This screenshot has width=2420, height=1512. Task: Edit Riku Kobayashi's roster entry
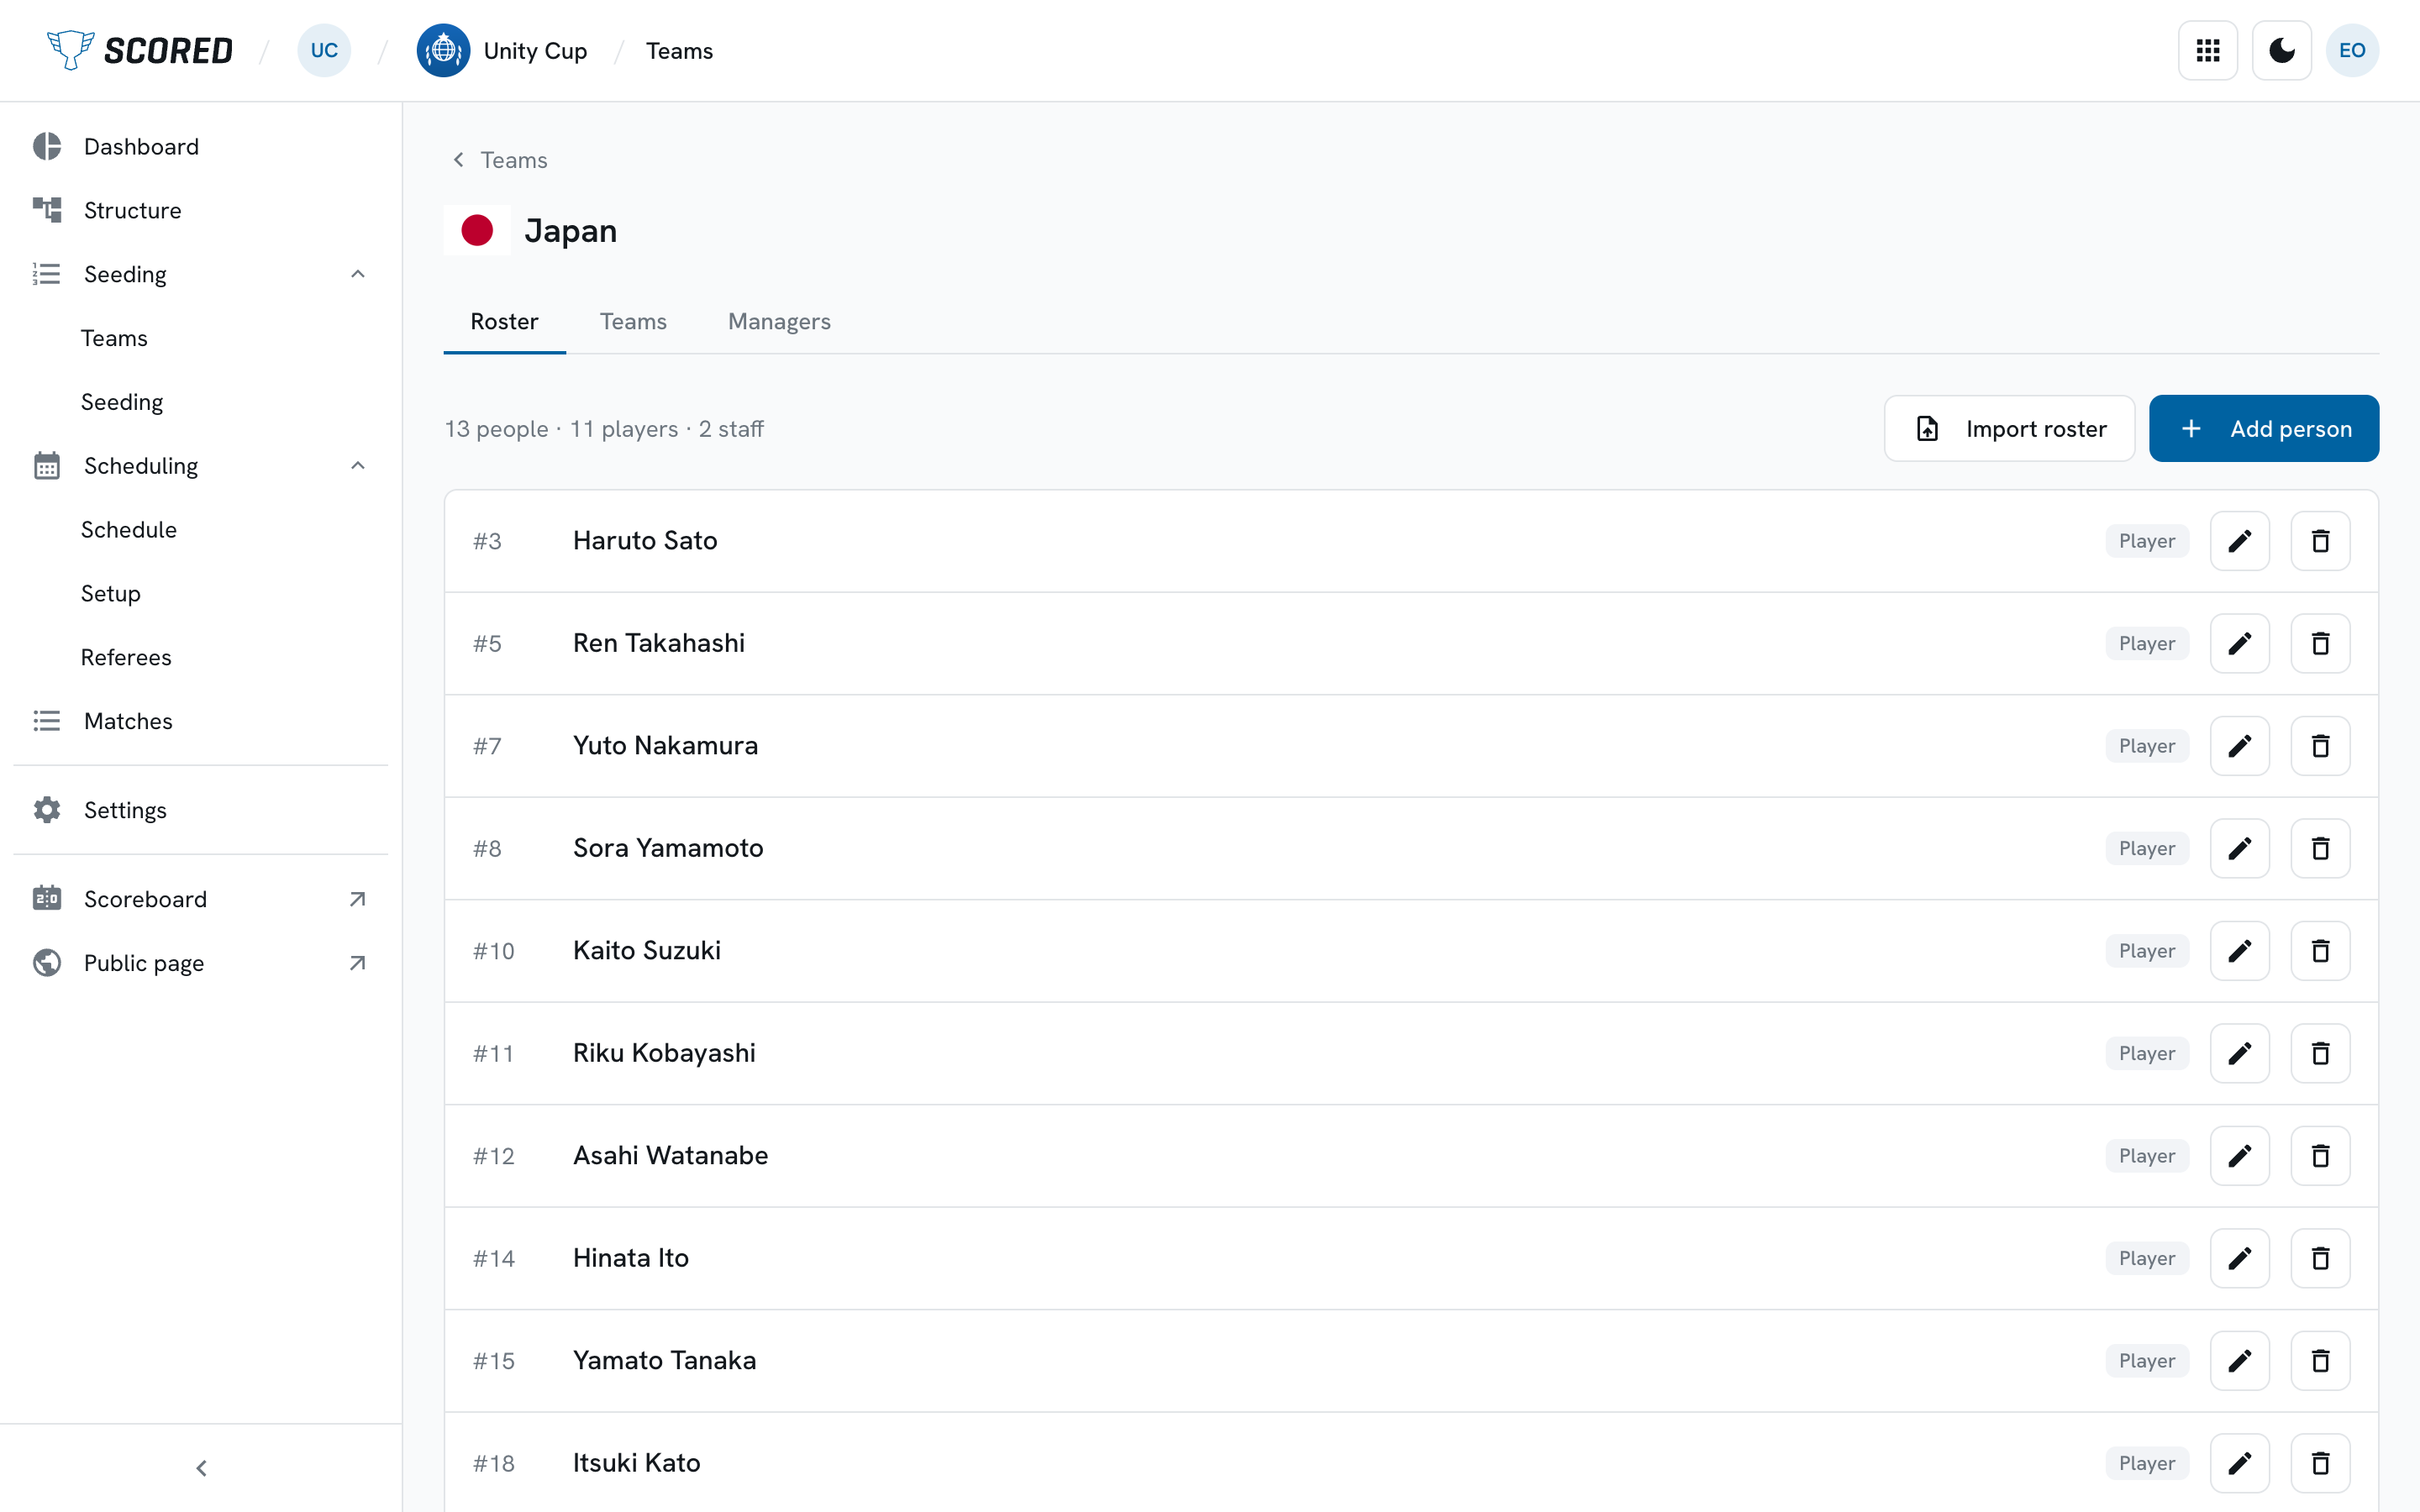(2240, 1053)
